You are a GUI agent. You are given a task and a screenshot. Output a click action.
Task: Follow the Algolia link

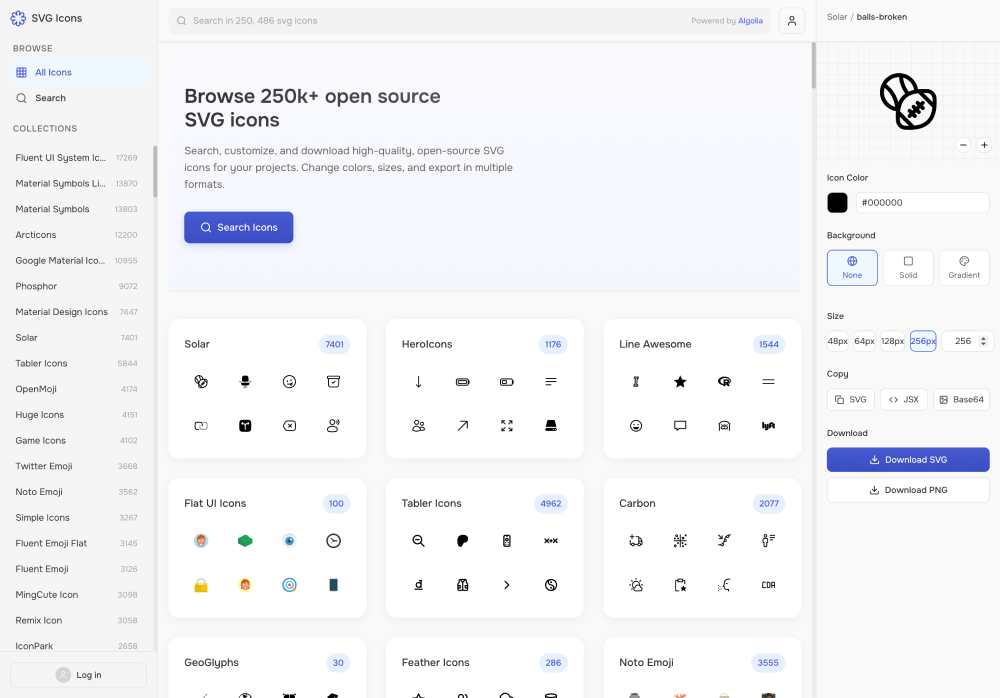pyautogui.click(x=750, y=21)
